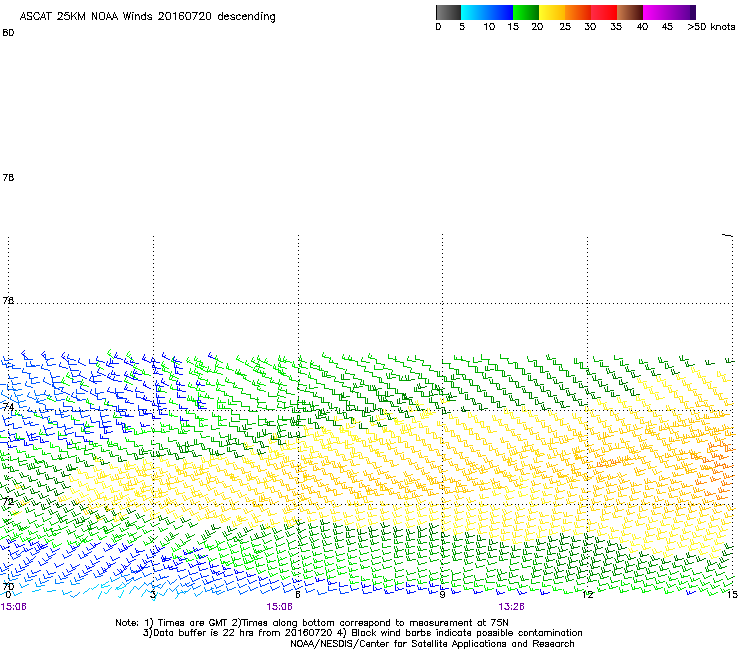
Task: Pick the blue 10-15 knots legend band
Action: (x=500, y=12)
